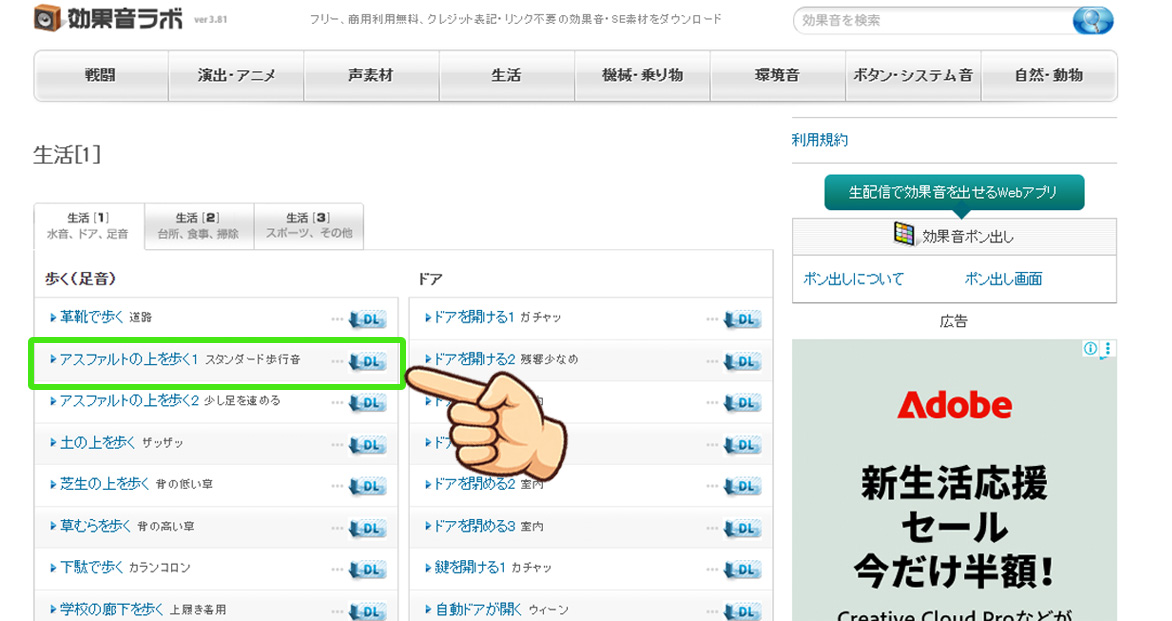Click the 効果音を検索 search field
The height and width of the screenshot is (621, 1172).
click(x=930, y=20)
